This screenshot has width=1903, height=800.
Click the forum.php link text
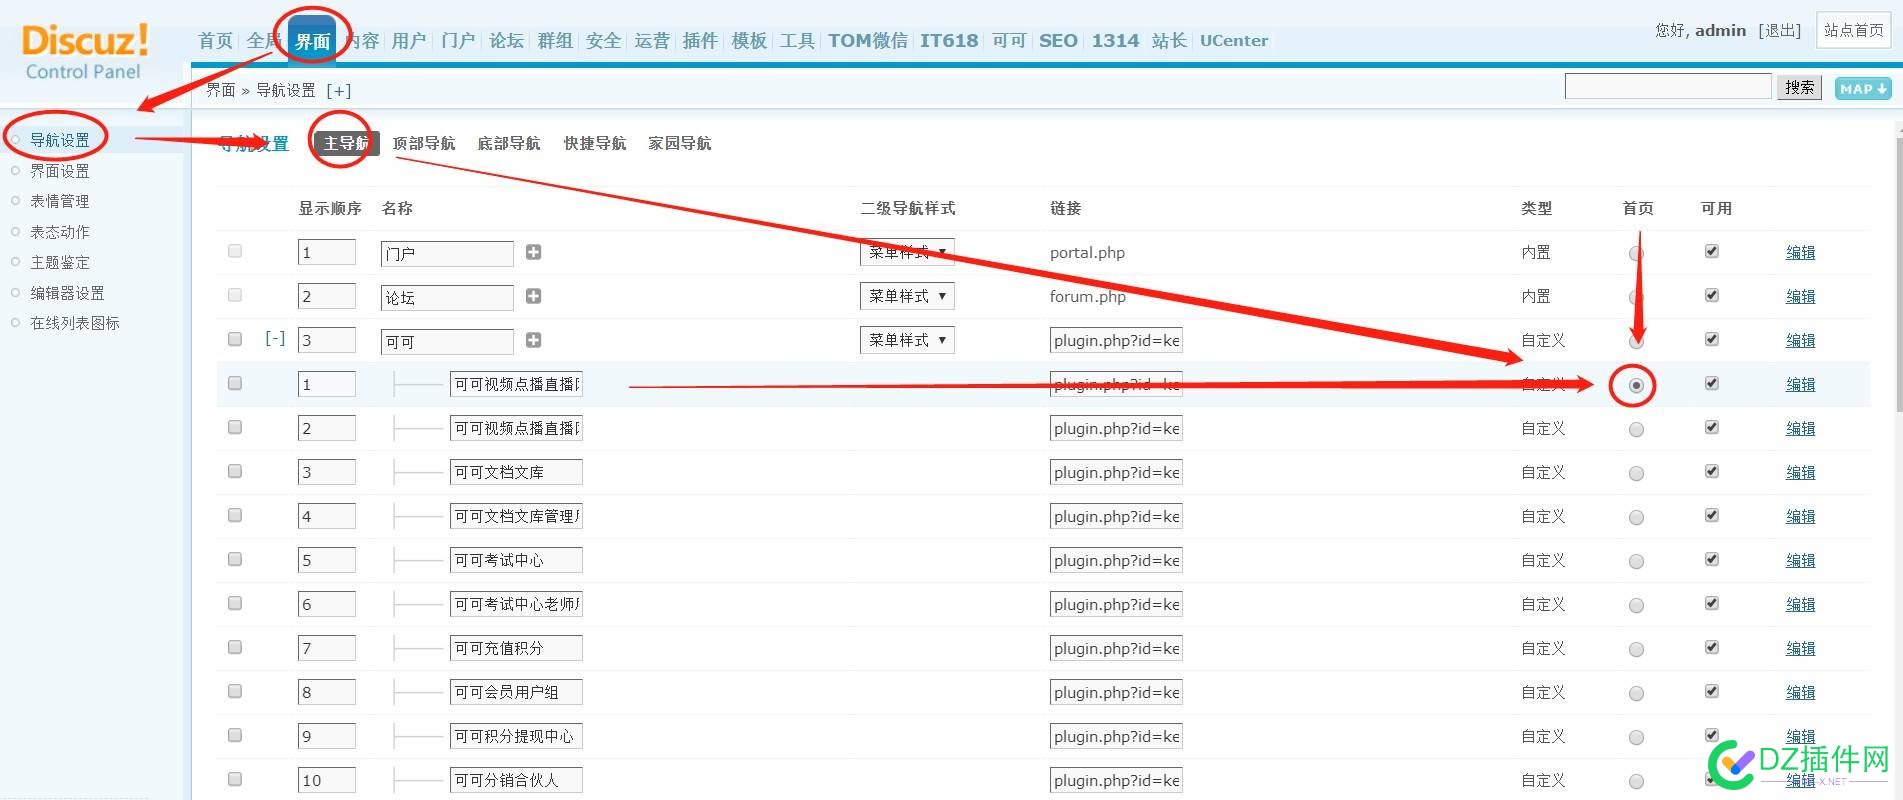pyautogui.click(x=1087, y=297)
